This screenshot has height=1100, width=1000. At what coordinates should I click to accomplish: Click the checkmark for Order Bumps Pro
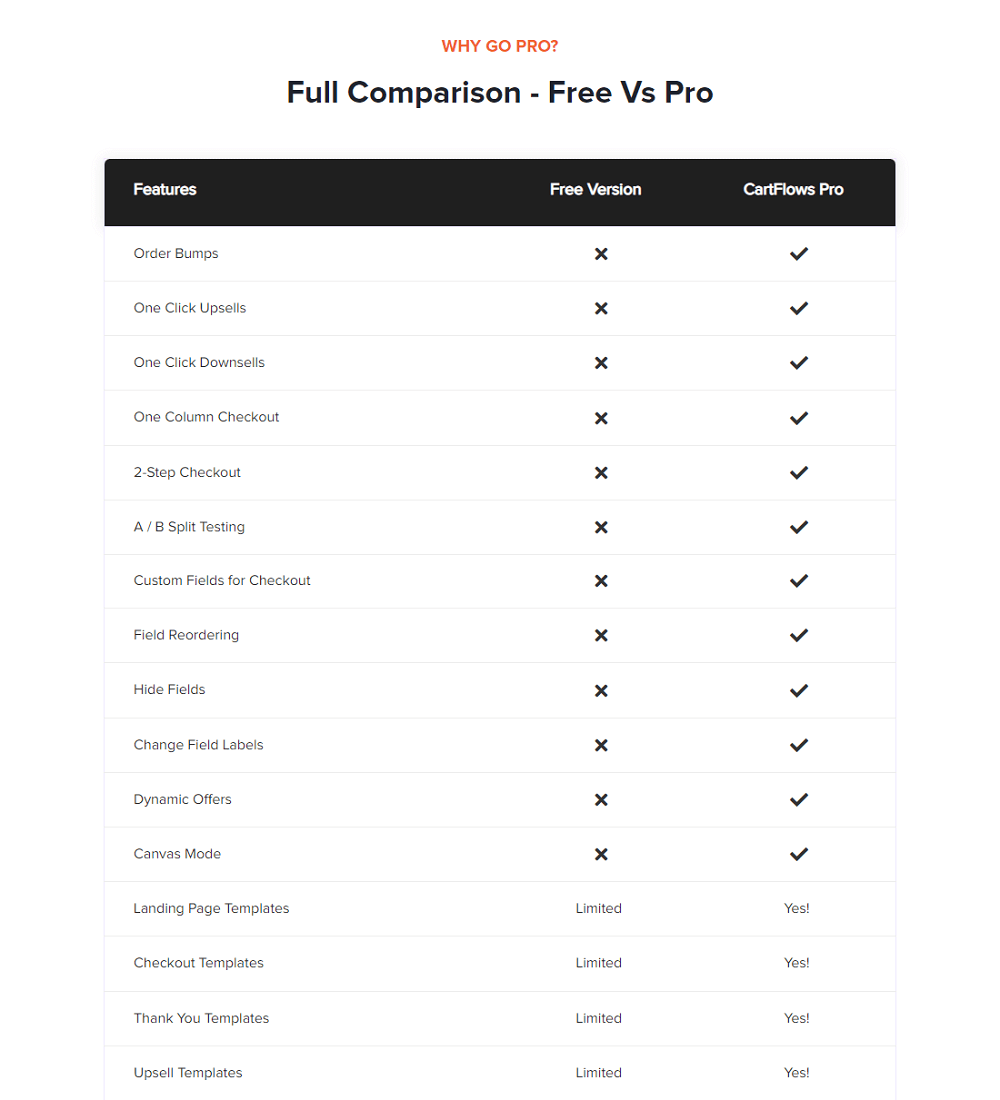(799, 254)
